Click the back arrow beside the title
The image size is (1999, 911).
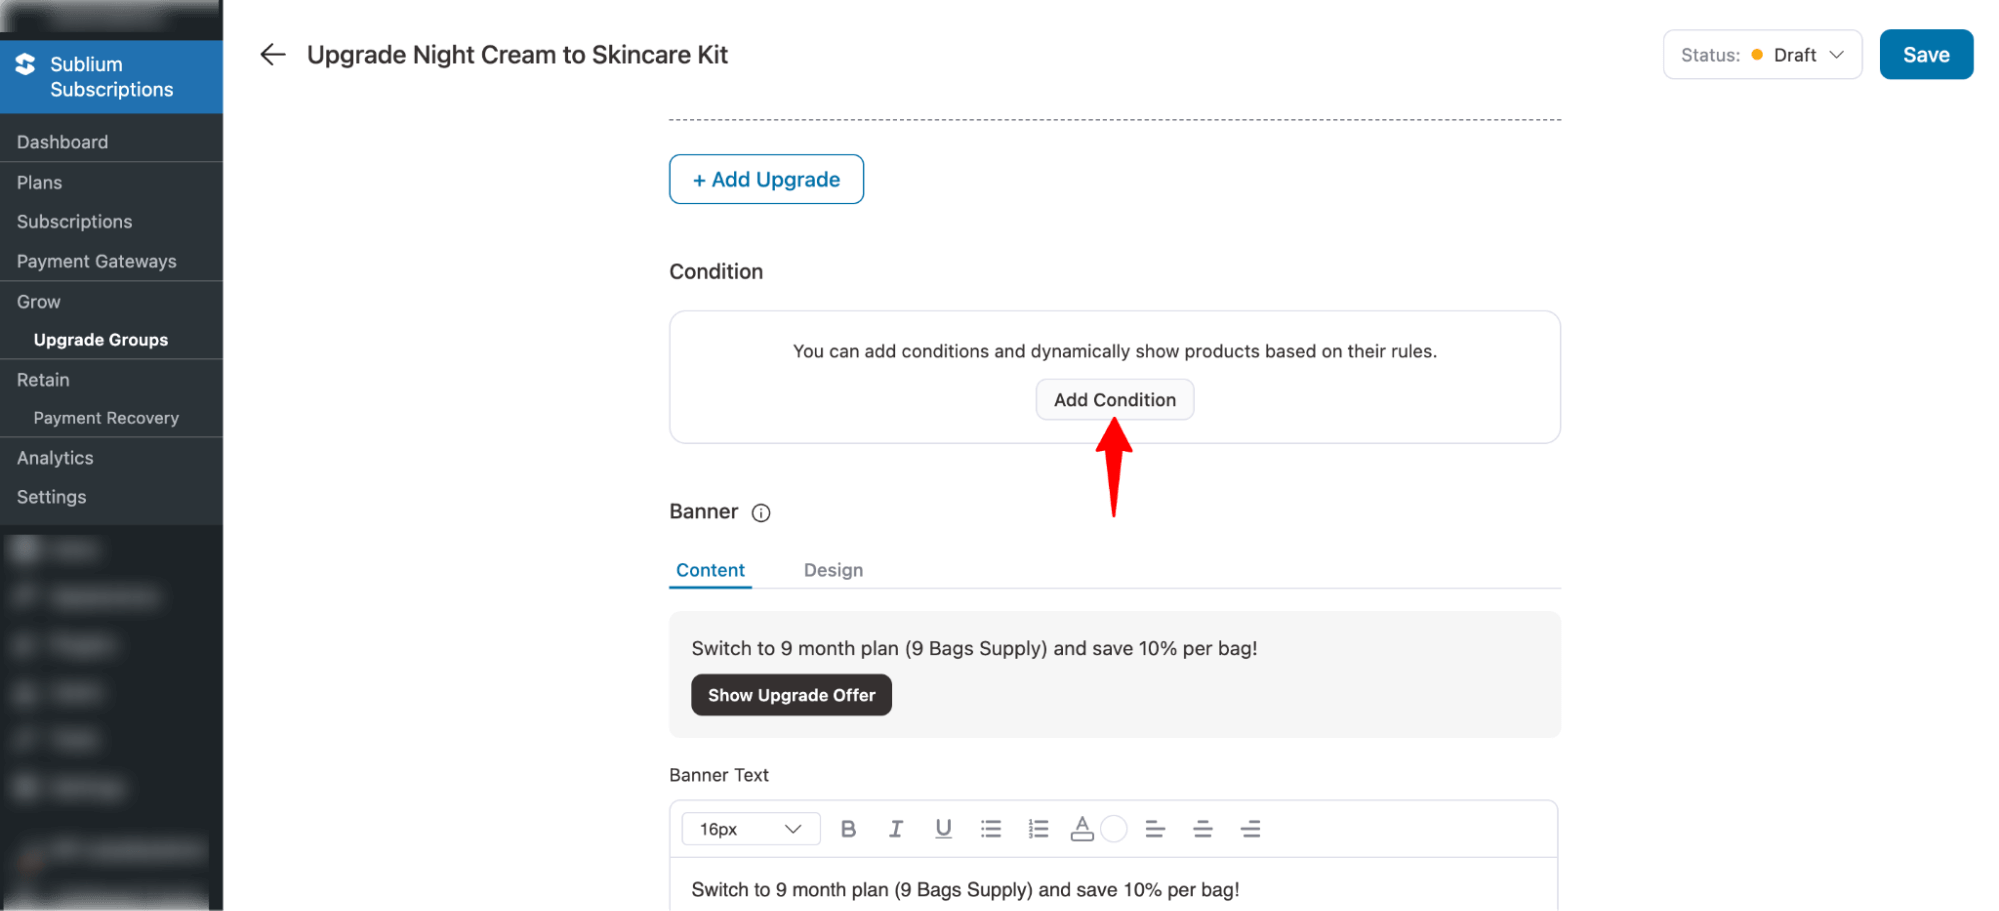pos(272,55)
